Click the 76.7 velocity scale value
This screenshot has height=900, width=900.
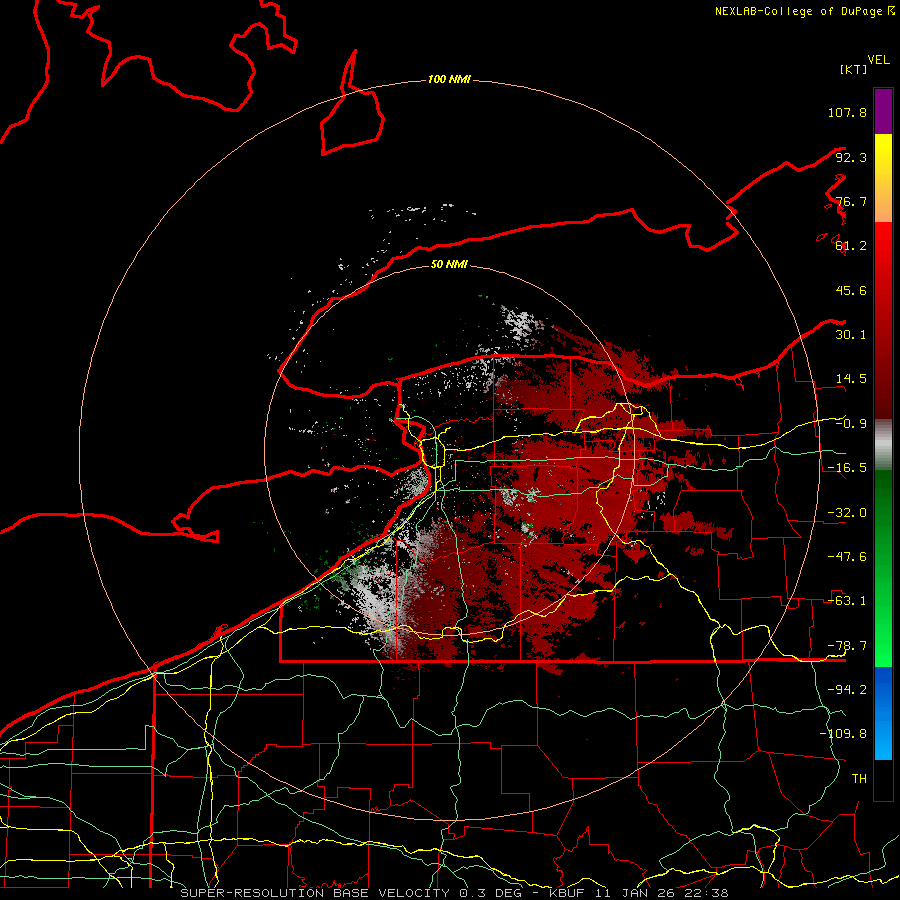pyautogui.click(x=851, y=201)
